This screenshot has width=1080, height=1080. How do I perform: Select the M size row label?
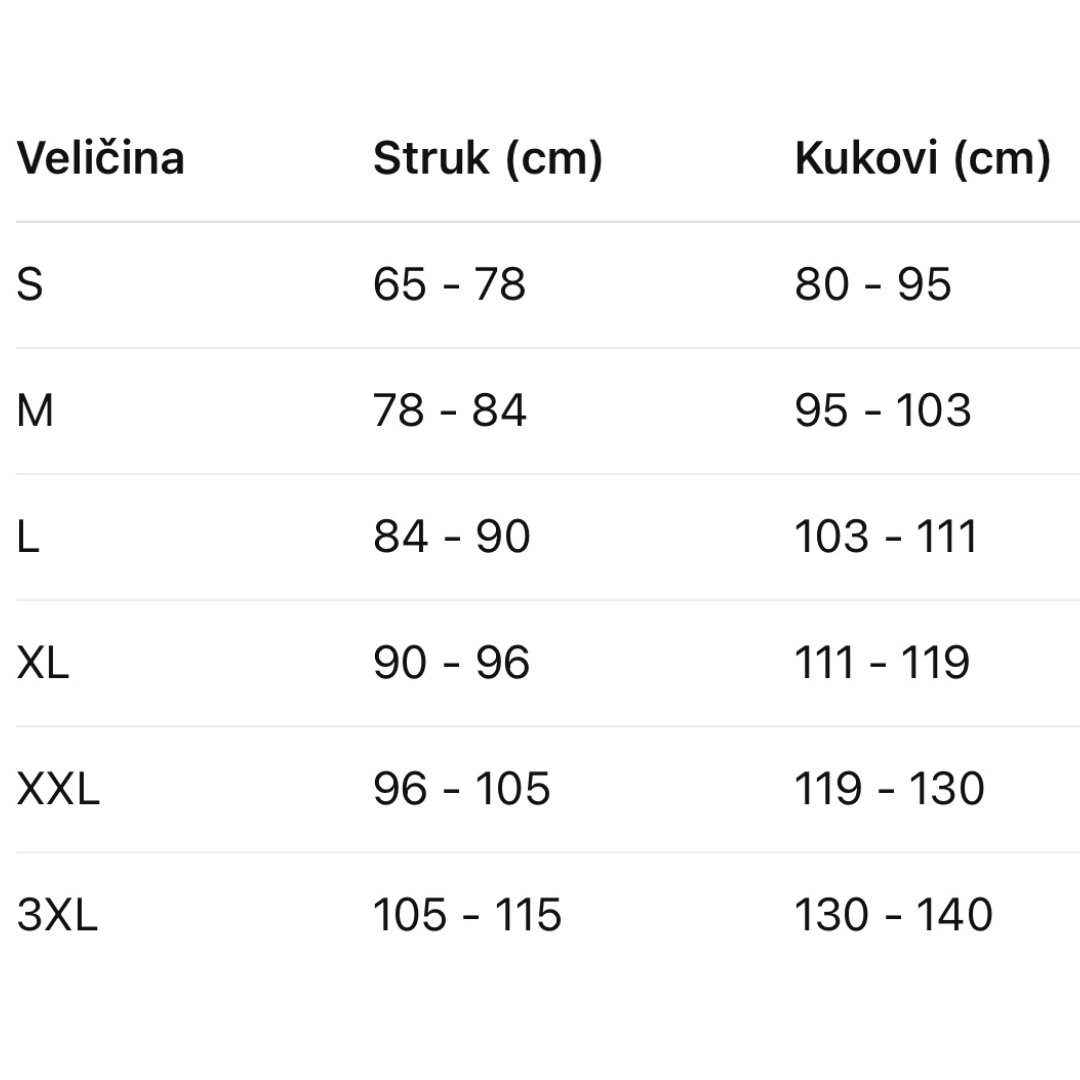(35, 411)
